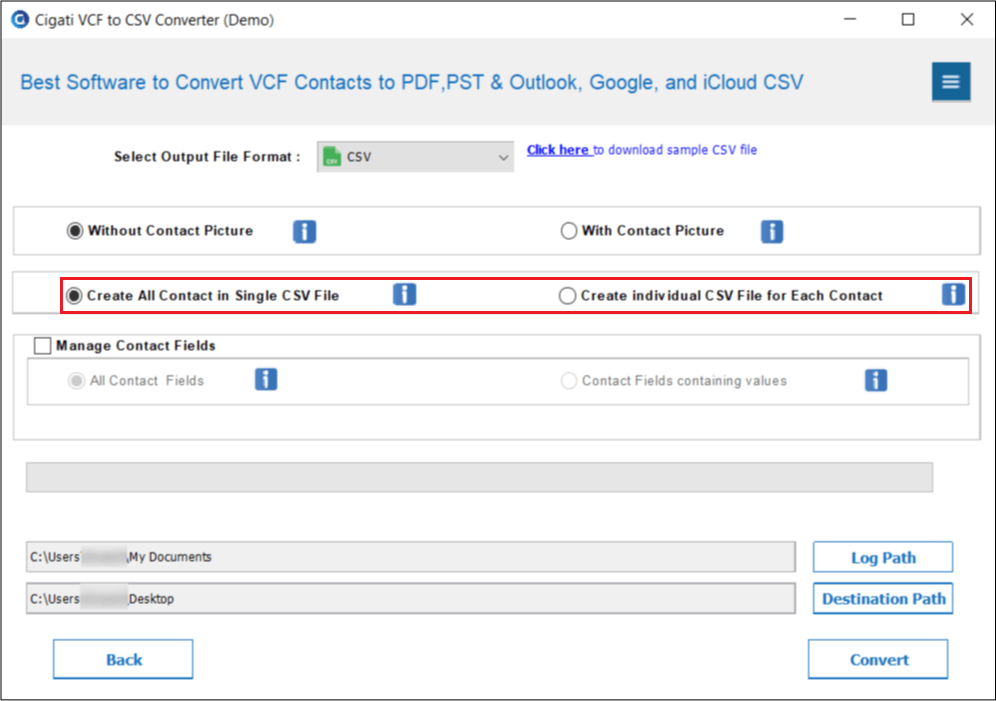996x701 pixels.
Task: Click the conversion progress bar
Action: (480, 477)
